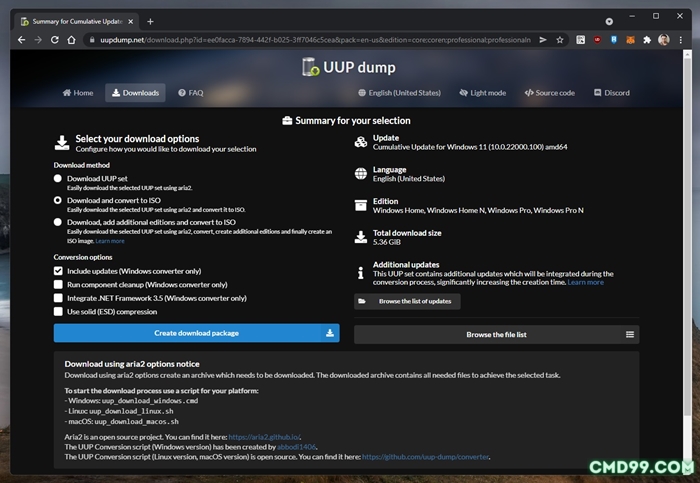Open the Source code link
This screenshot has height=483, width=700.
(550, 93)
